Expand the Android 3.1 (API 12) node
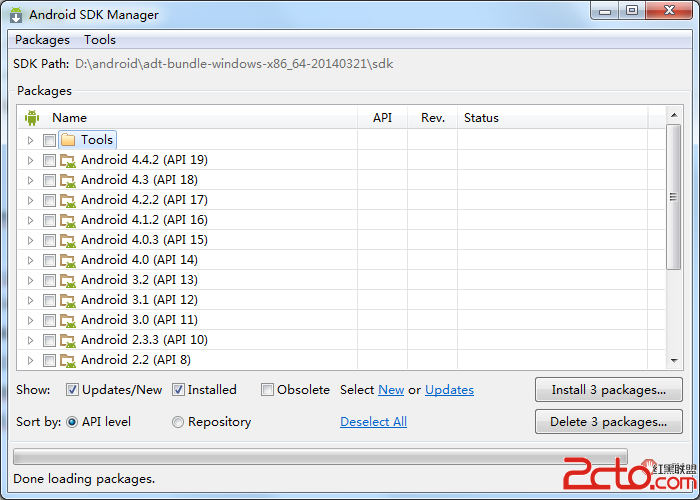700x500 pixels. [30, 300]
